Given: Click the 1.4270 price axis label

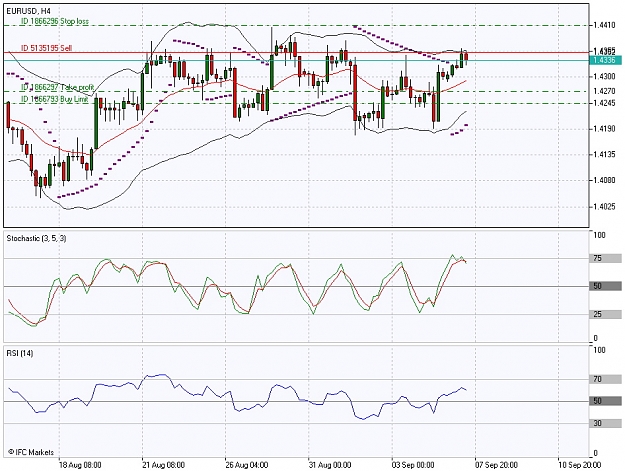Looking at the screenshot, I should pos(604,91).
